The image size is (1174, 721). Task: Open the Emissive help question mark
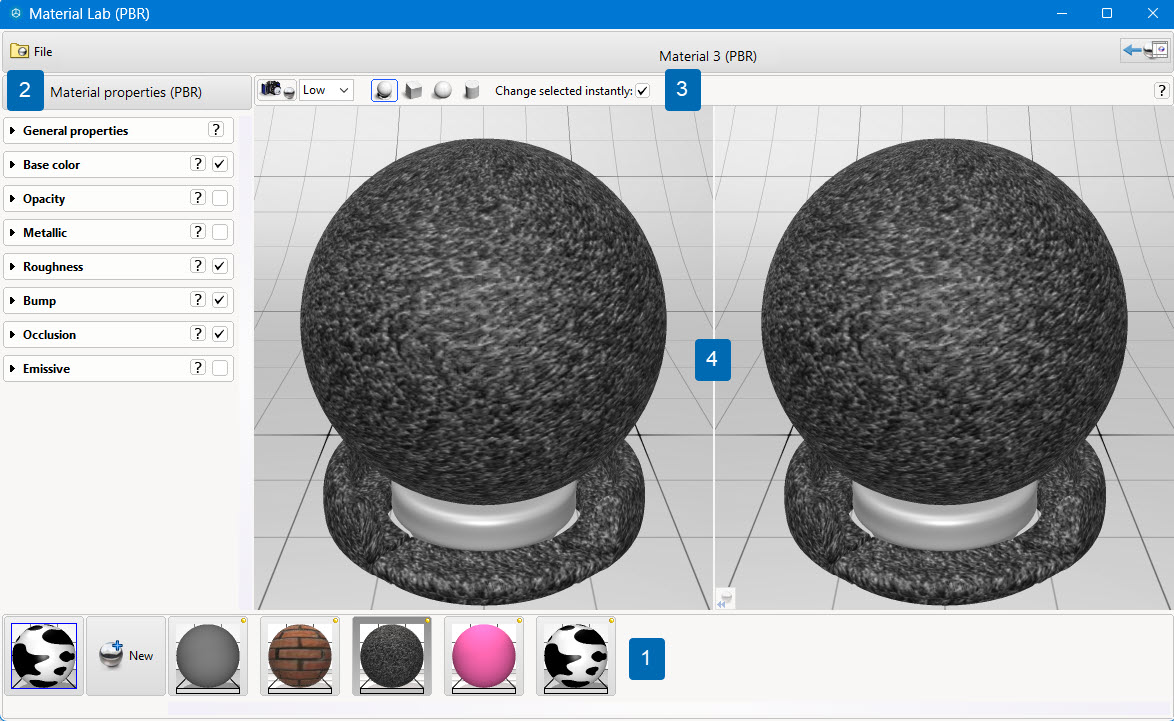click(198, 368)
